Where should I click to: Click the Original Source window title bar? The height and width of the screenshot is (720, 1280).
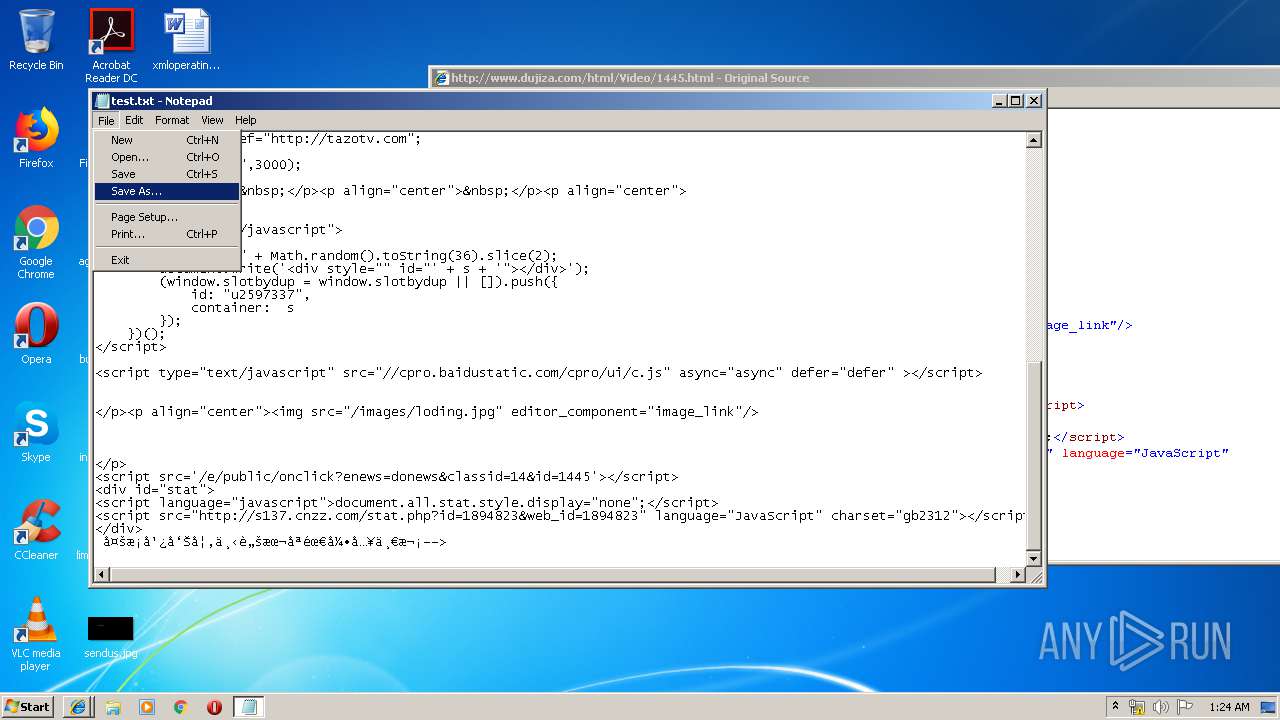point(855,78)
